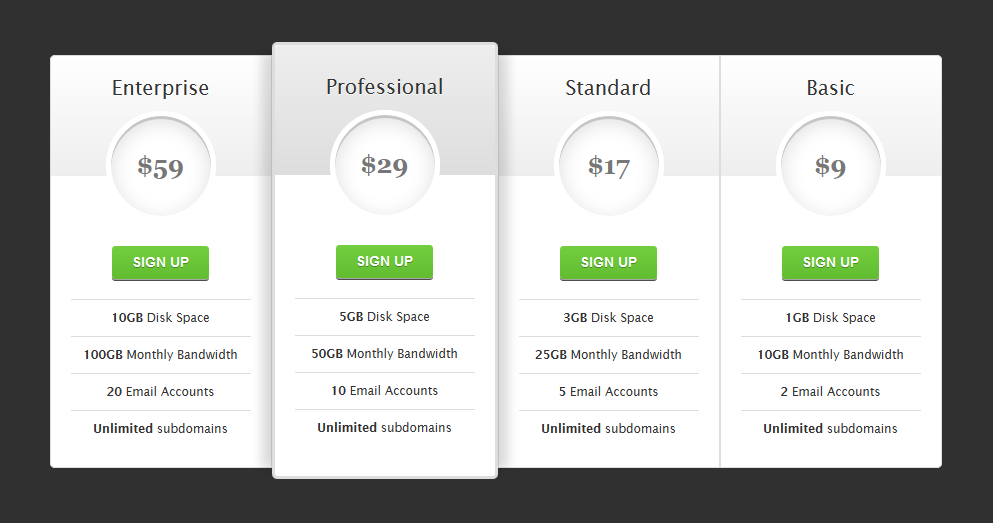This screenshot has height=523, width=993.
Task: Click the Professional plan heading
Action: [384, 87]
